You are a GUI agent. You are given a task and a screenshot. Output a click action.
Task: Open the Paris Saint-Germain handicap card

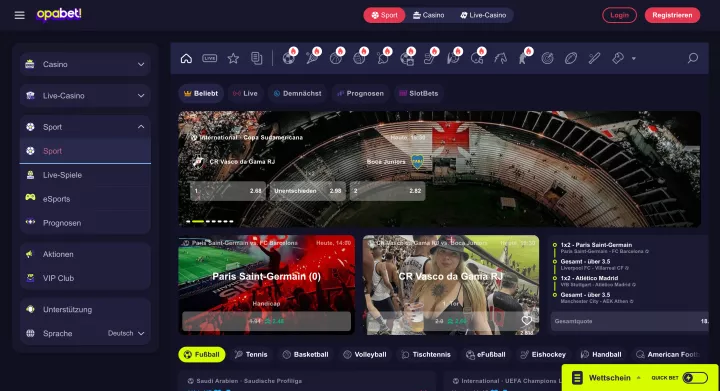(x=266, y=285)
